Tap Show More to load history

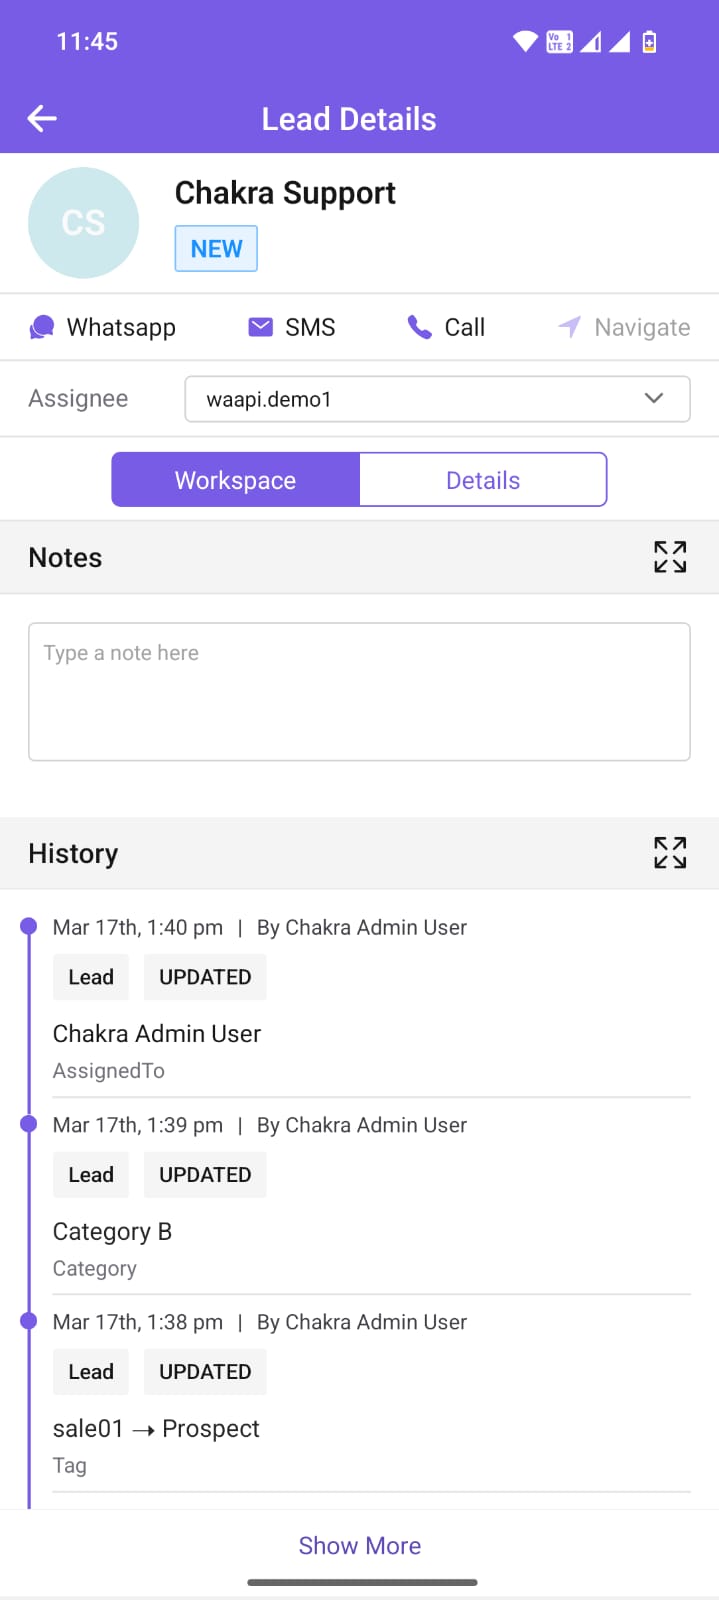tap(359, 1545)
